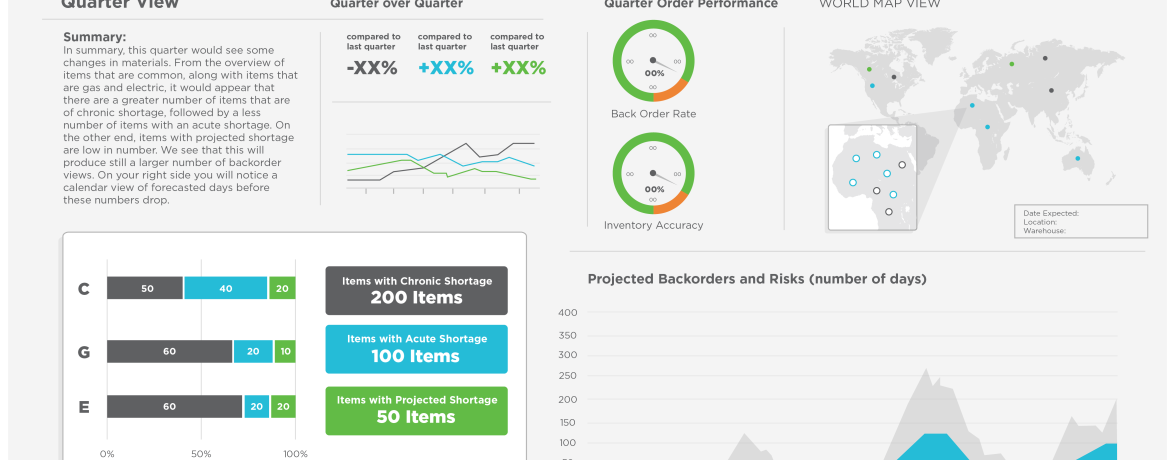Click the gray 50 segment in row C

(x=146, y=288)
